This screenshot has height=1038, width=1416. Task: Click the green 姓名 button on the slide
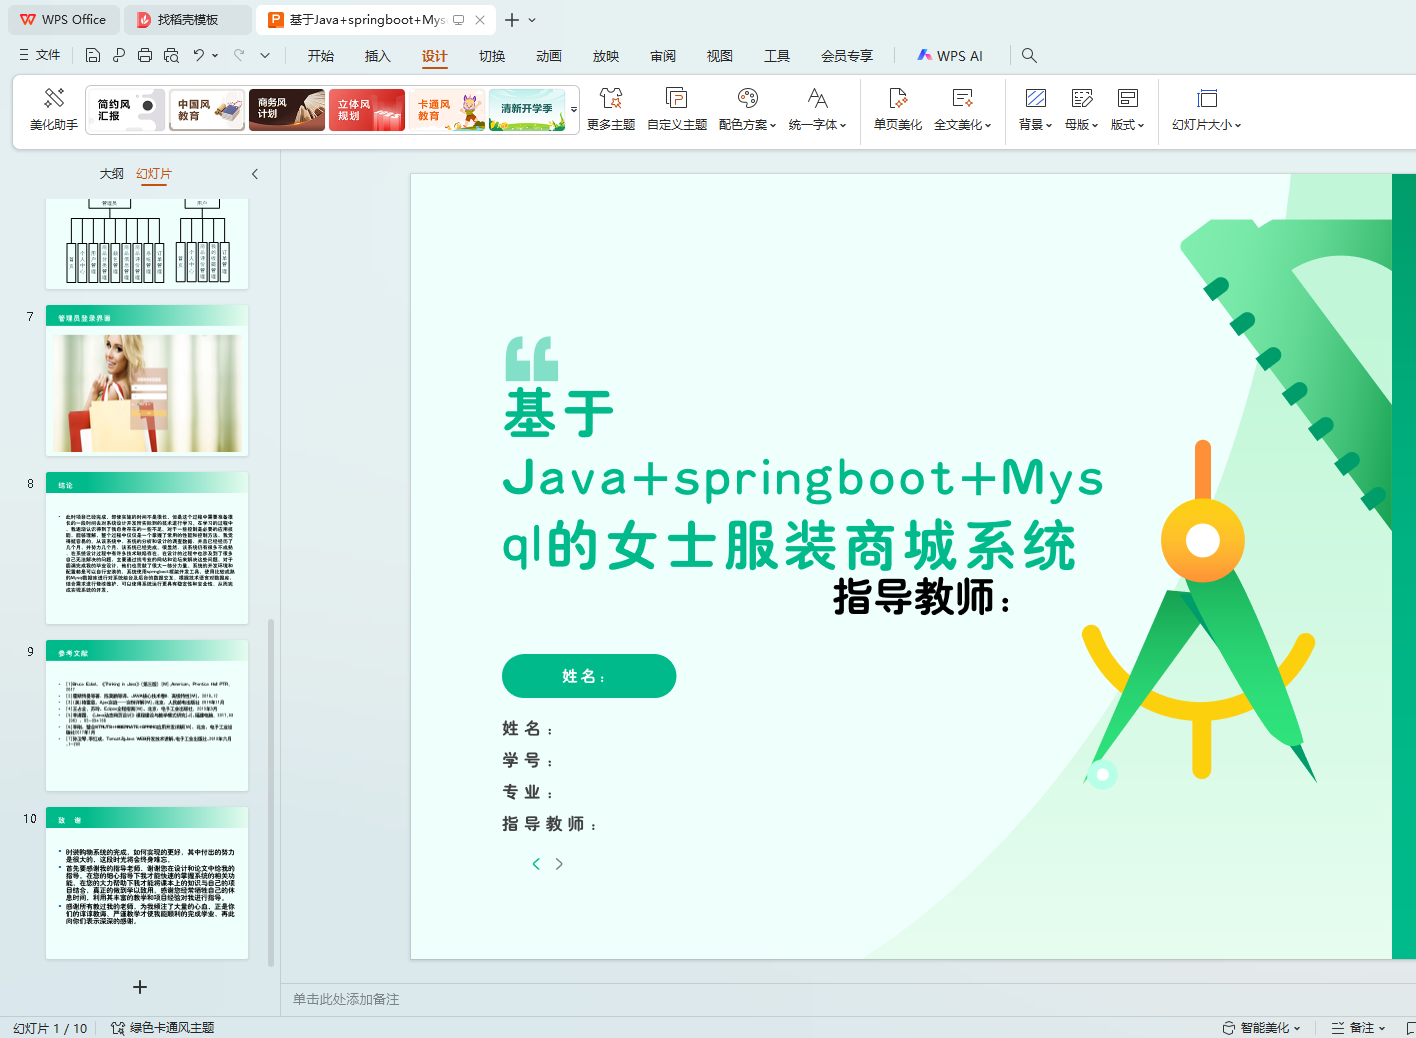(x=589, y=676)
